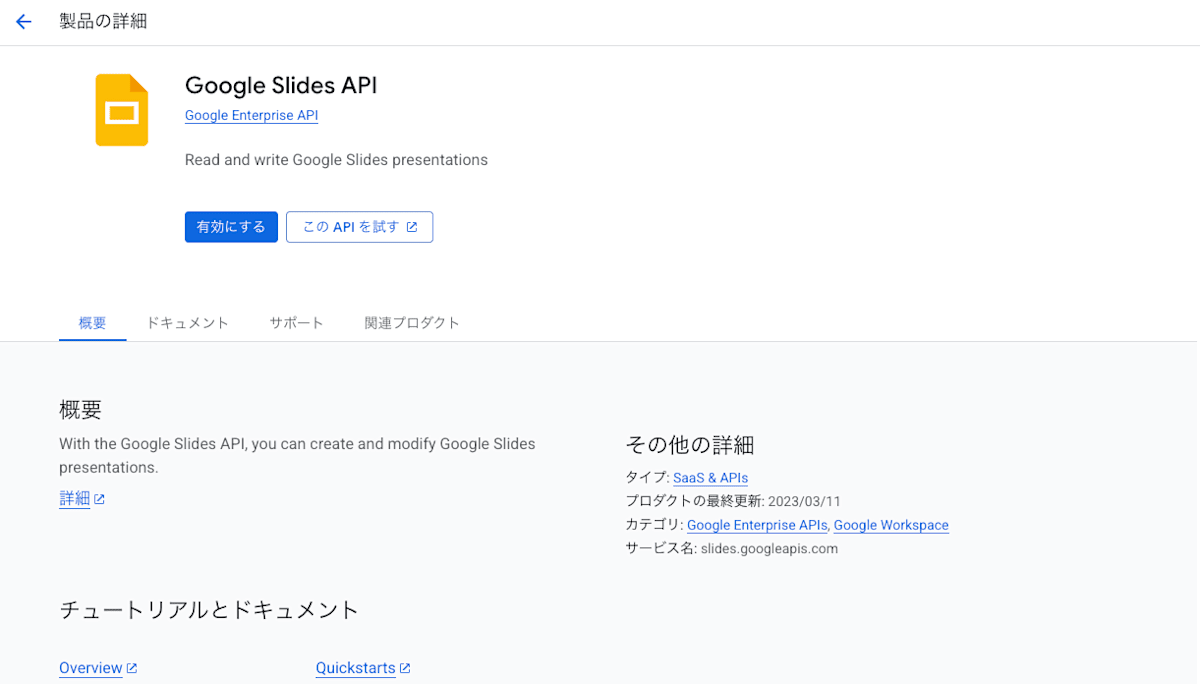Follow the 詳細 link
The image size is (1200, 684).
point(74,499)
